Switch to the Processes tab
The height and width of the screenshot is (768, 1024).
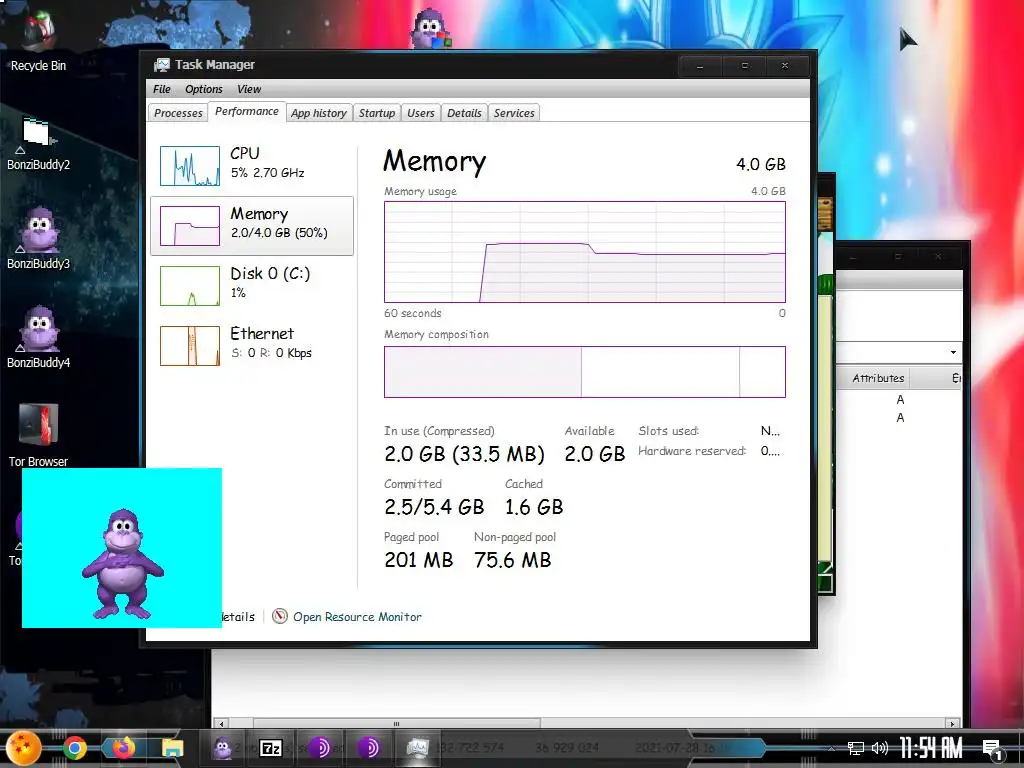(x=178, y=113)
